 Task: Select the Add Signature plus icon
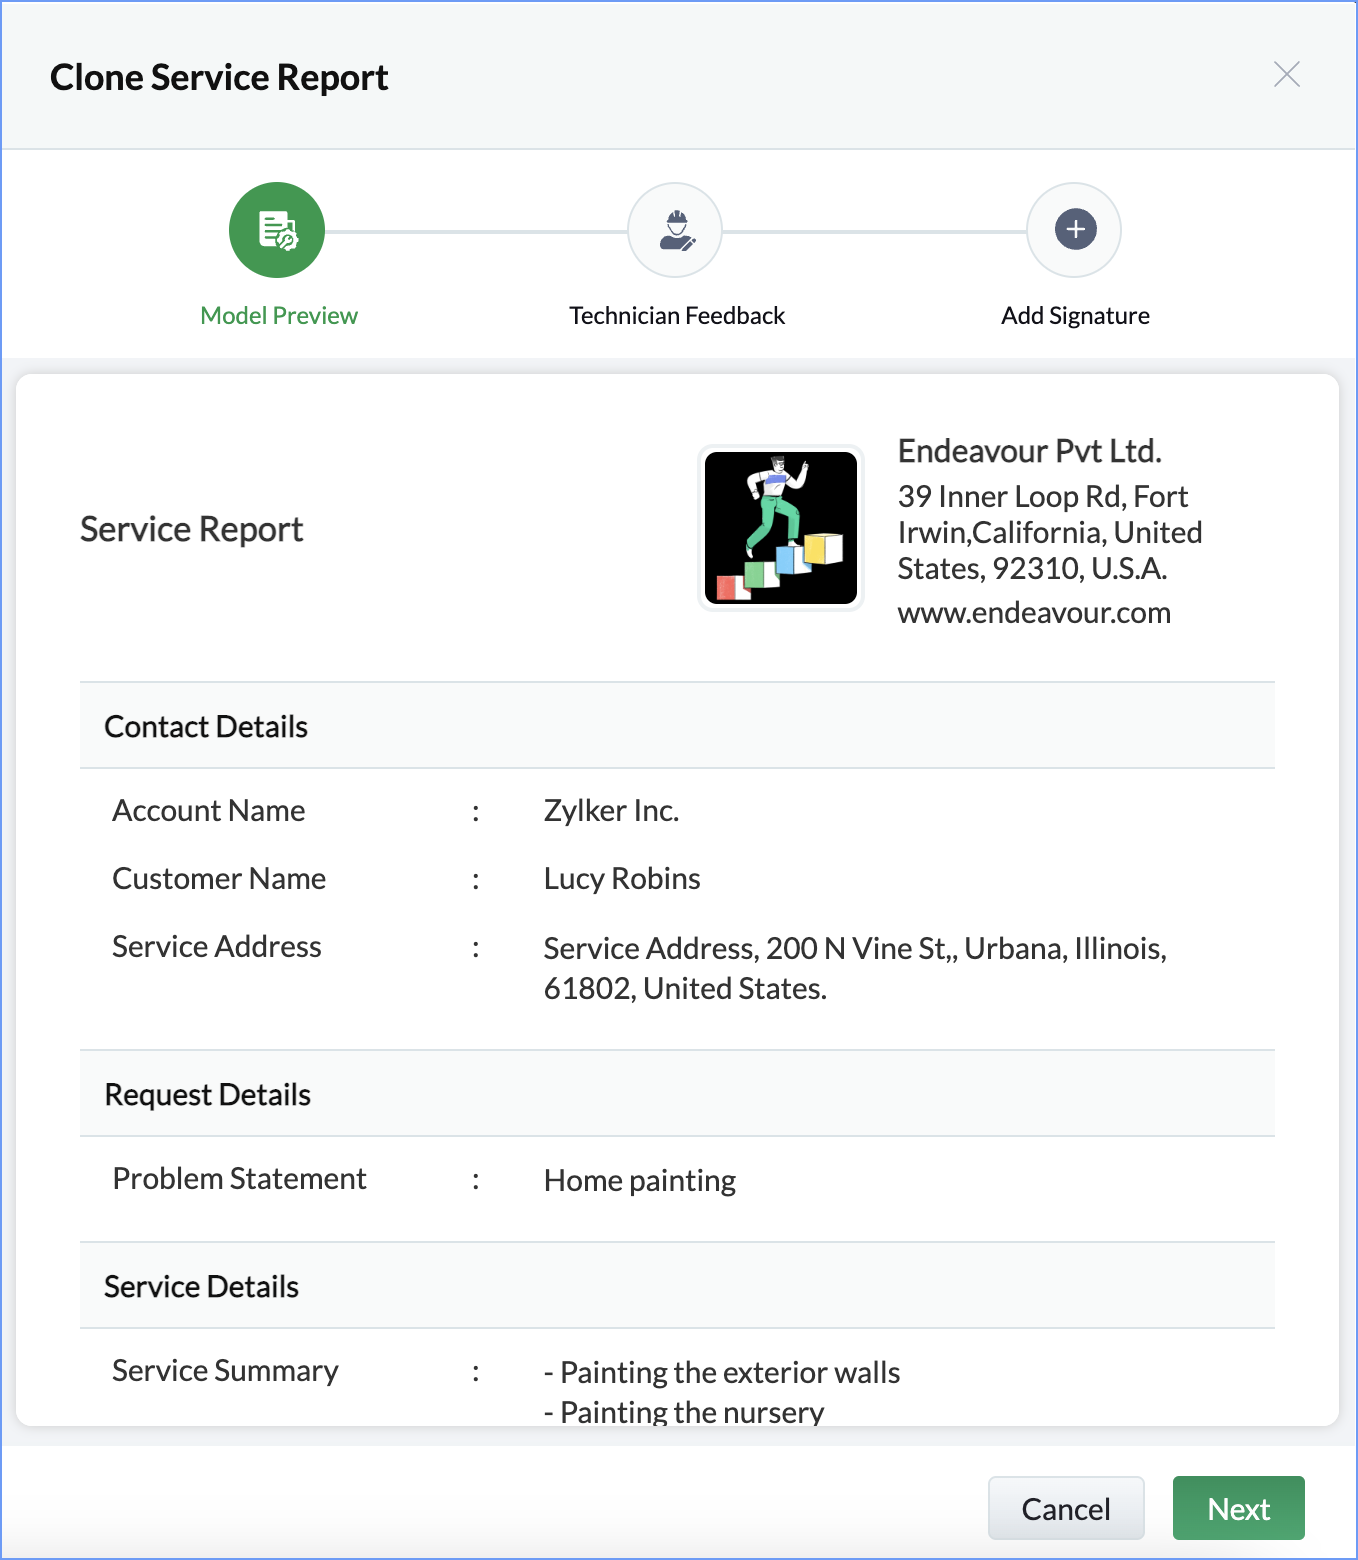point(1075,230)
